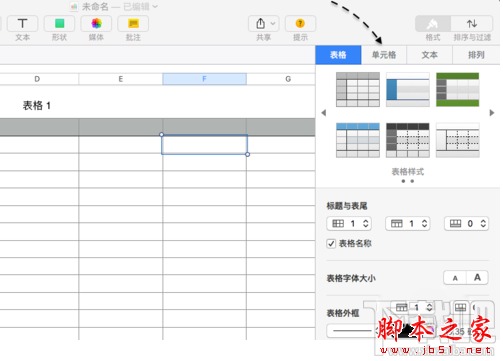The height and width of the screenshot is (361, 503).
Task: Click the footer rows count stepper
Action: [483, 224]
